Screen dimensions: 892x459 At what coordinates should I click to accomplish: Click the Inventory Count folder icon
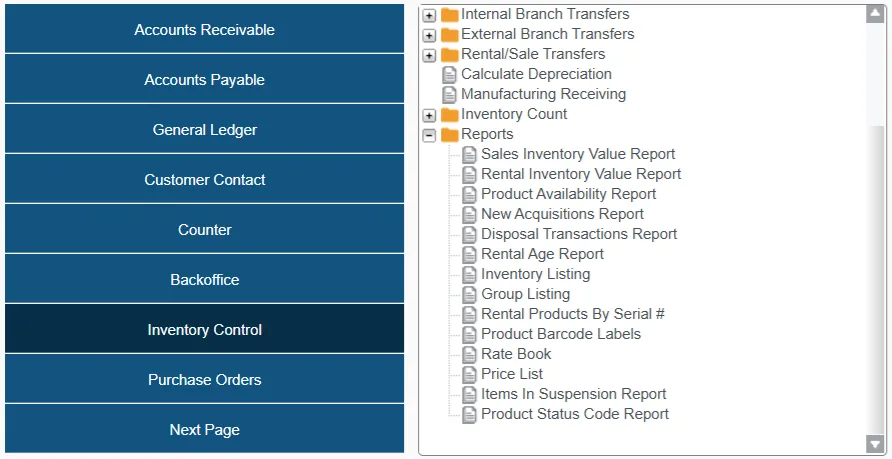click(449, 115)
